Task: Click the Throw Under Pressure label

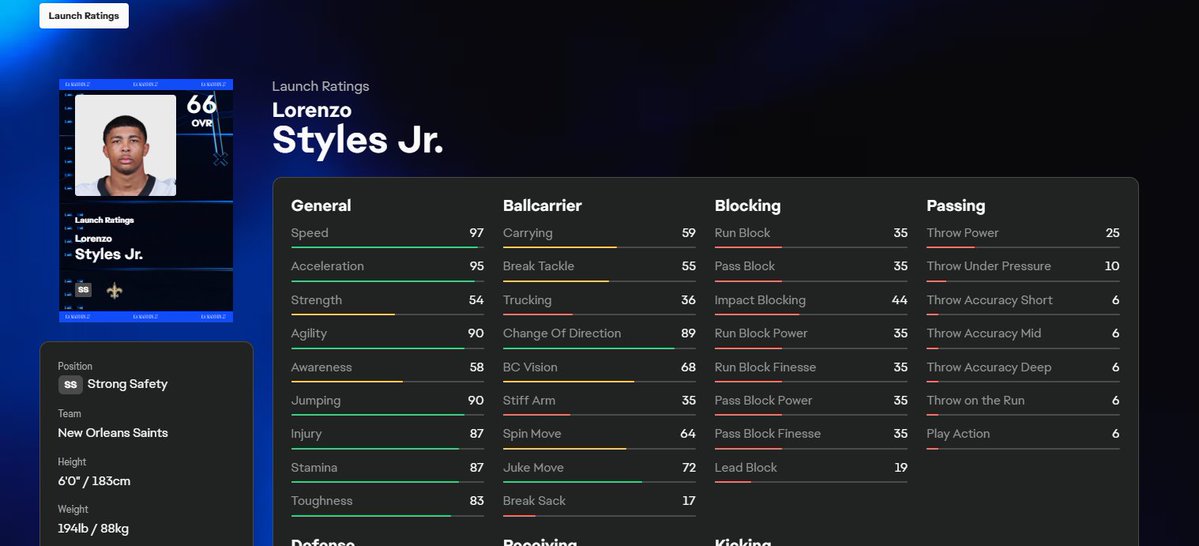Action: pos(989,266)
